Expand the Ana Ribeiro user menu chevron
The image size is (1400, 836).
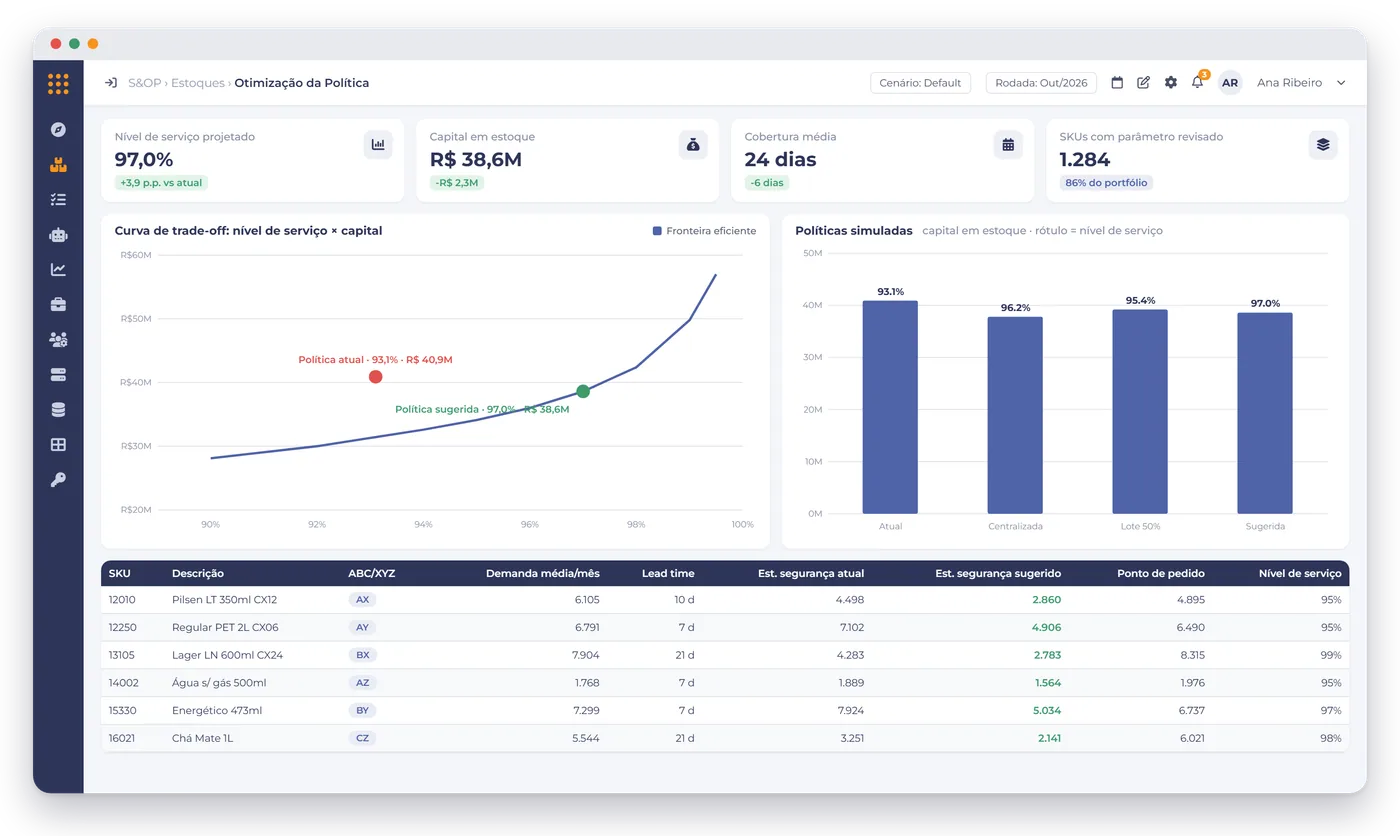pyautogui.click(x=1341, y=83)
